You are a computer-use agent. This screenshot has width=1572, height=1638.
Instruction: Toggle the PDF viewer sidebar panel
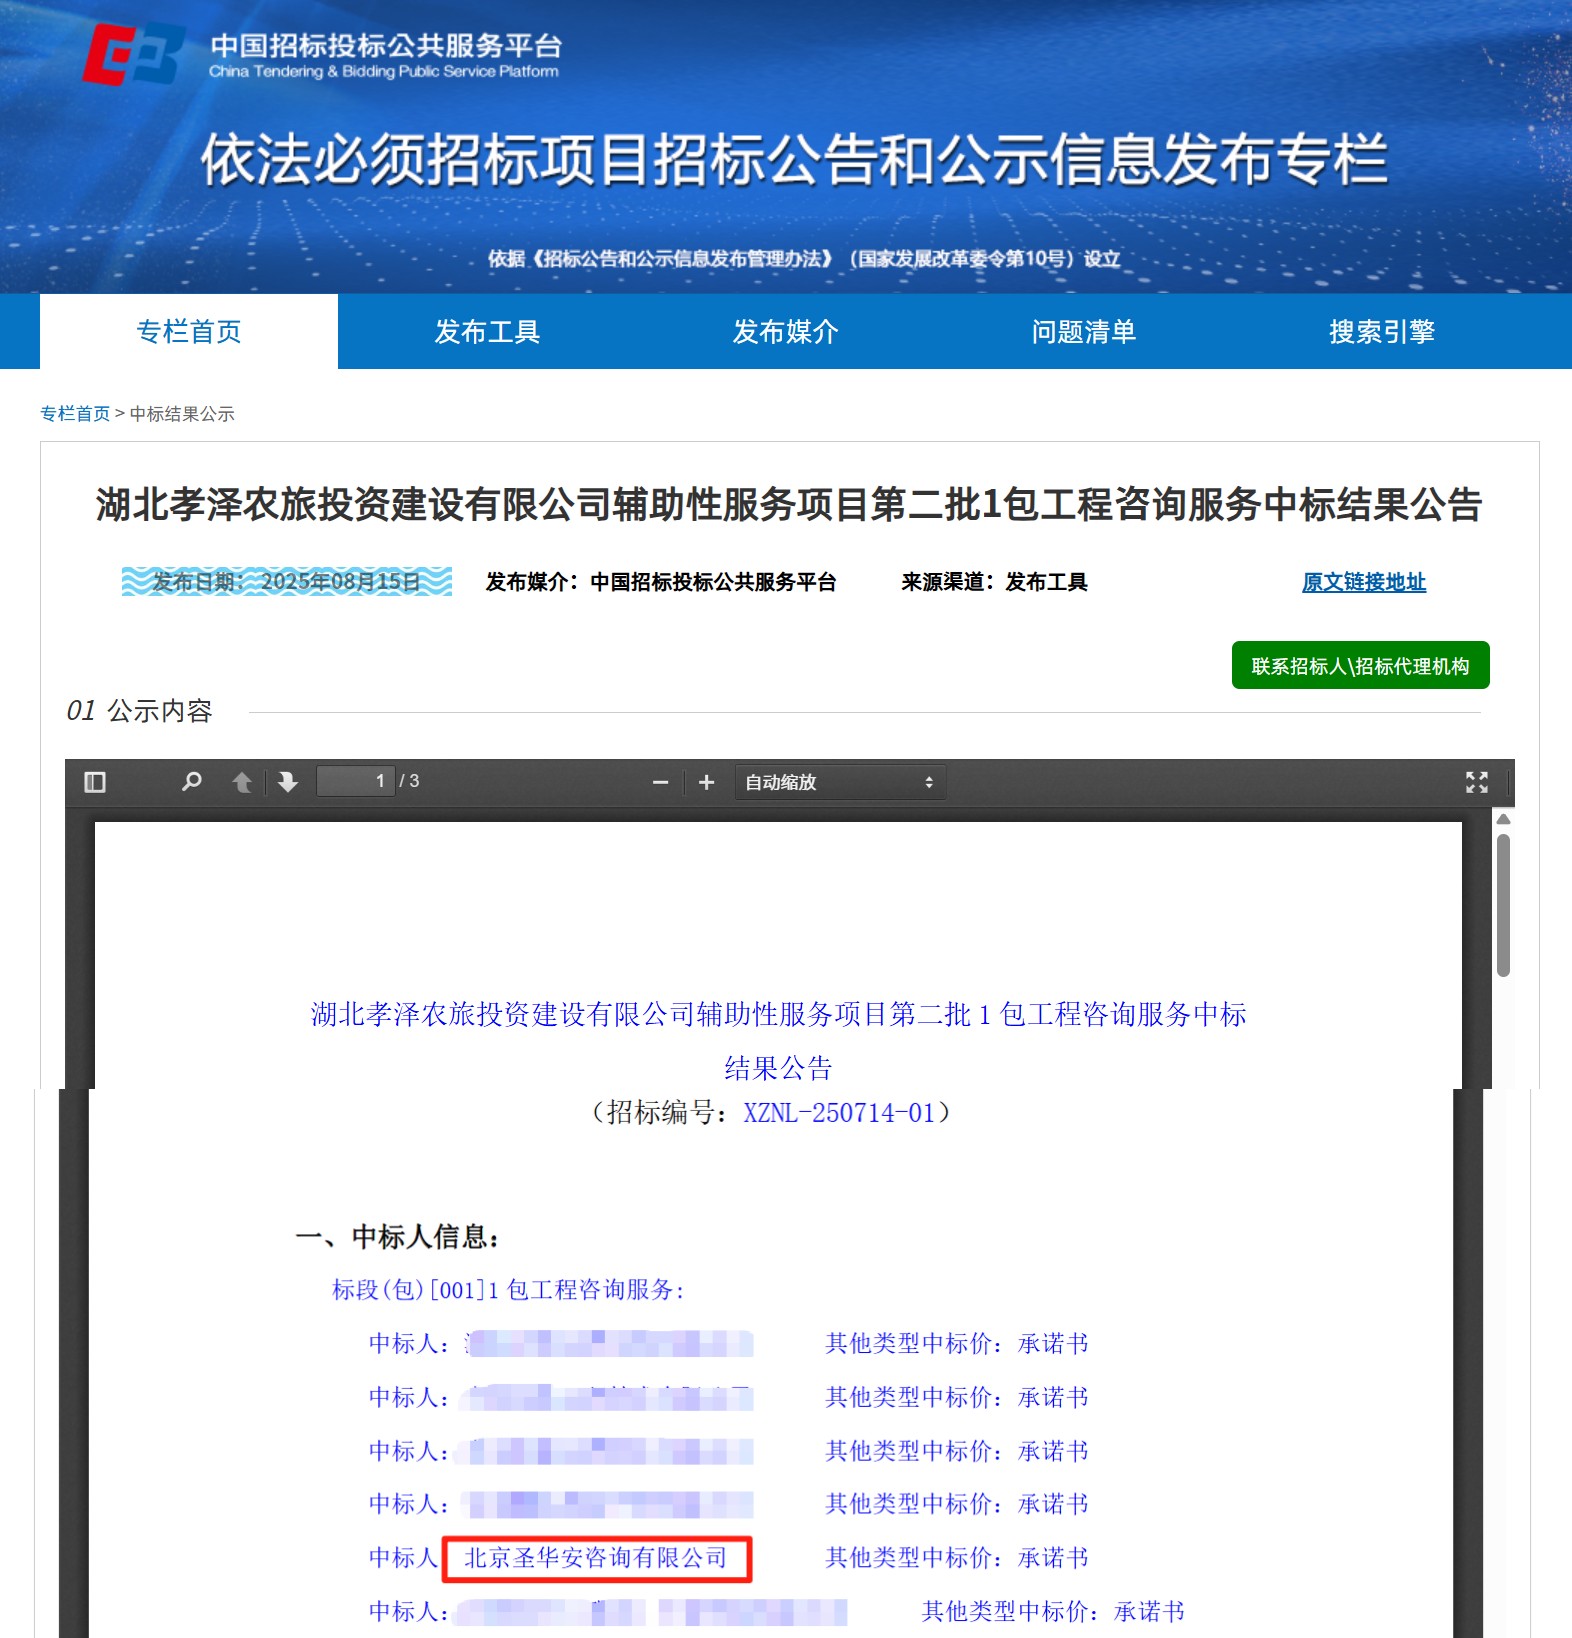click(95, 782)
